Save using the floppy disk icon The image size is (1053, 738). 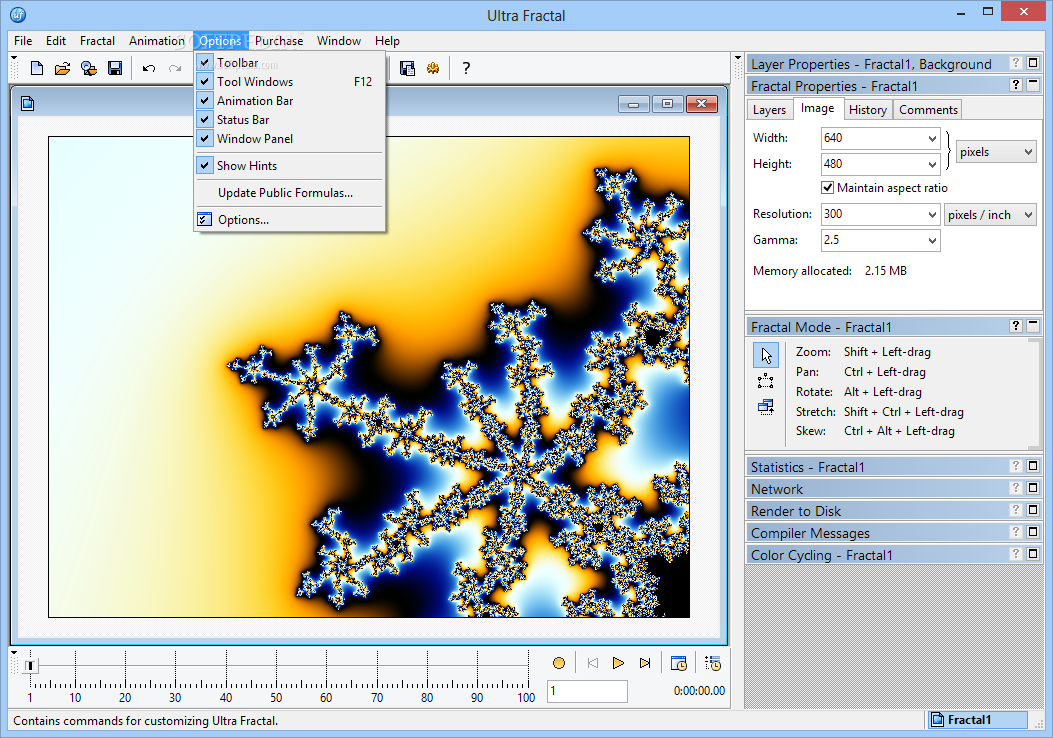pos(115,68)
